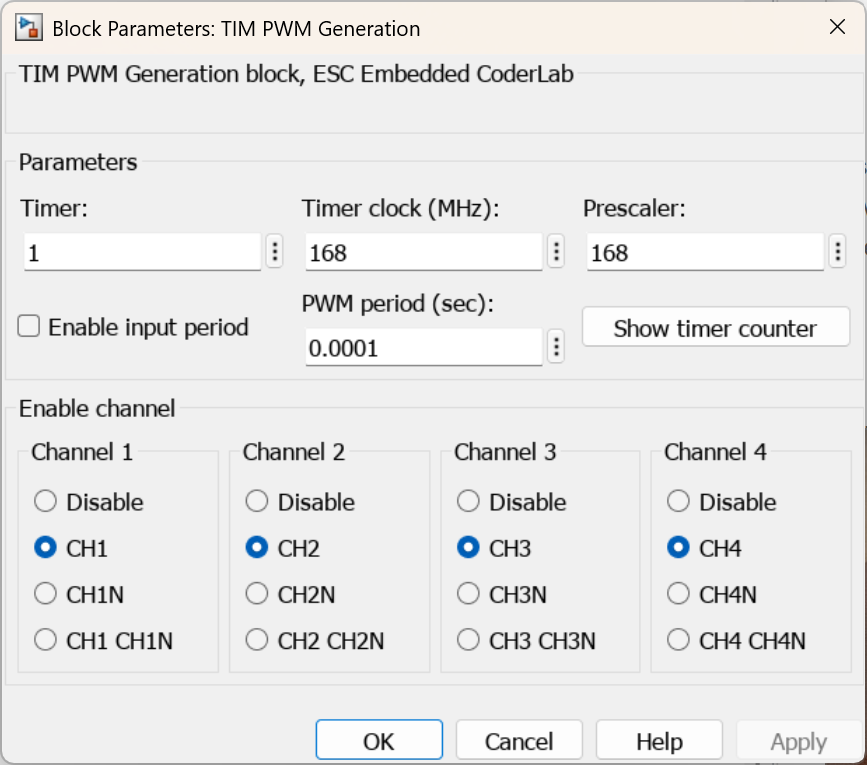This screenshot has width=867, height=765.
Task: Open the Prescaler field options menu
Action: coord(838,252)
